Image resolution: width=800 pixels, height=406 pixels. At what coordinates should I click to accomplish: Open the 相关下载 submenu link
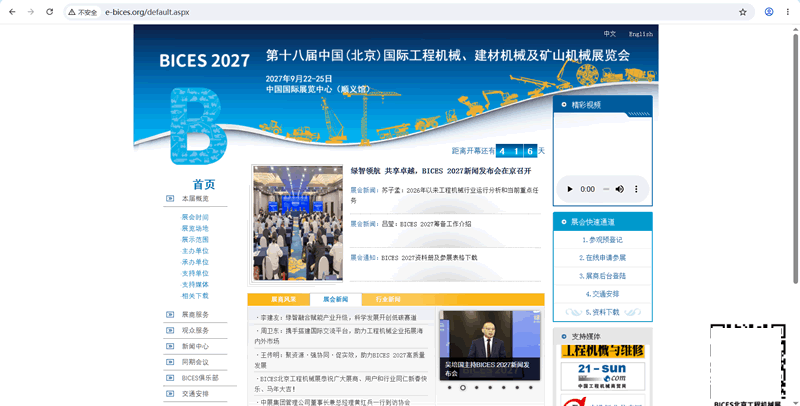click(x=195, y=296)
